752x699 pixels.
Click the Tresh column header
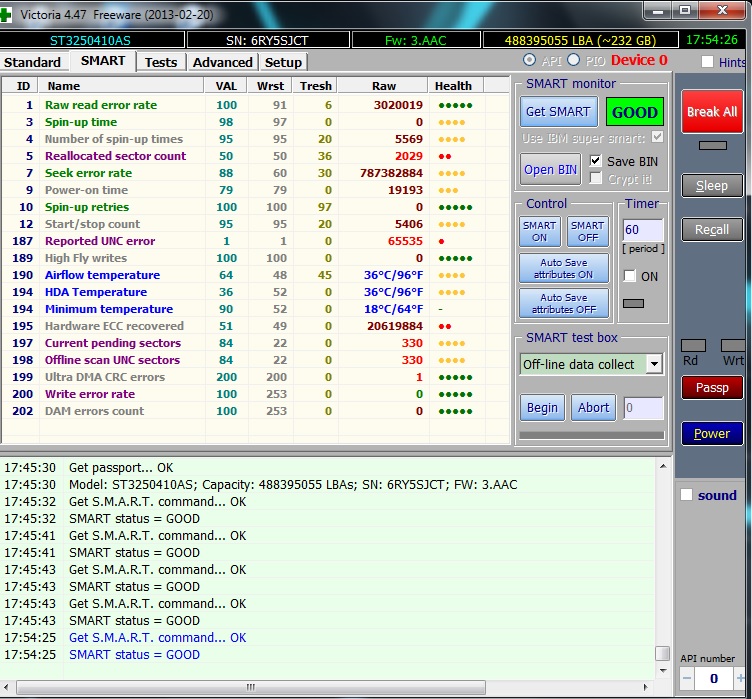click(x=316, y=86)
